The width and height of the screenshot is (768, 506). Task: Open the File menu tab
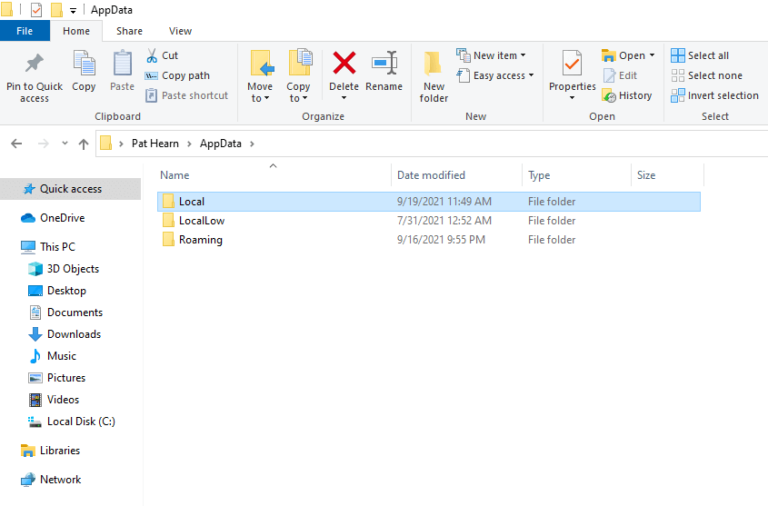tap(25, 31)
